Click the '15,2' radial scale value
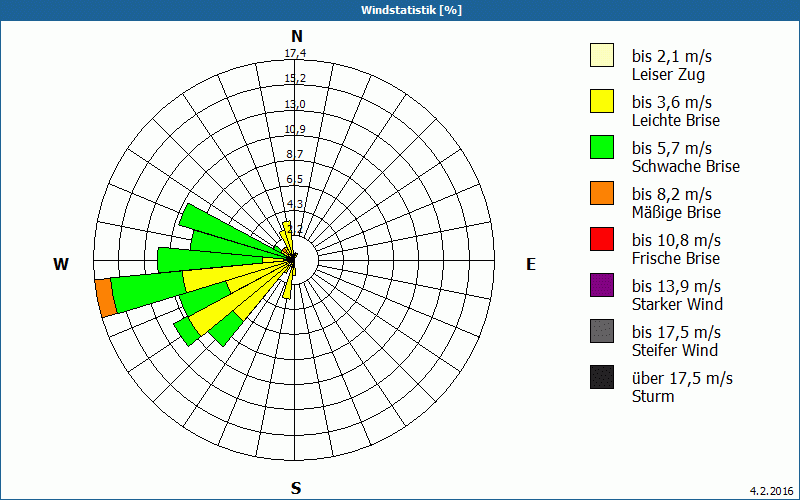 click(x=295, y=78)
